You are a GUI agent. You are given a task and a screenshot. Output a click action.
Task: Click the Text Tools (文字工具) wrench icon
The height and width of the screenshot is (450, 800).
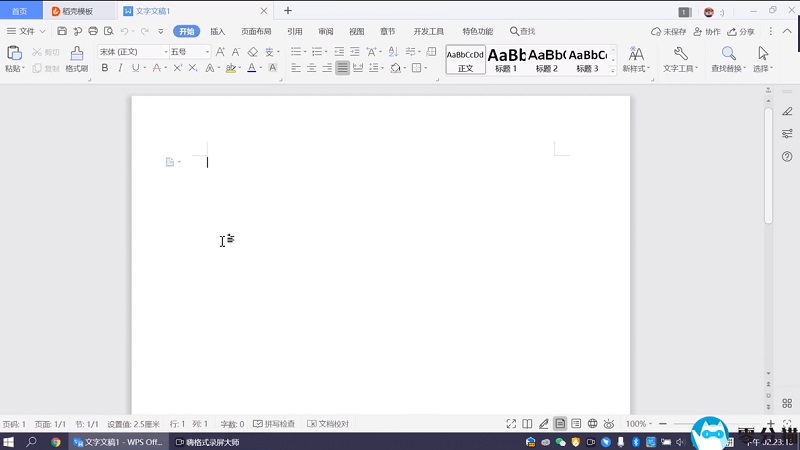(x=680, y=58)
